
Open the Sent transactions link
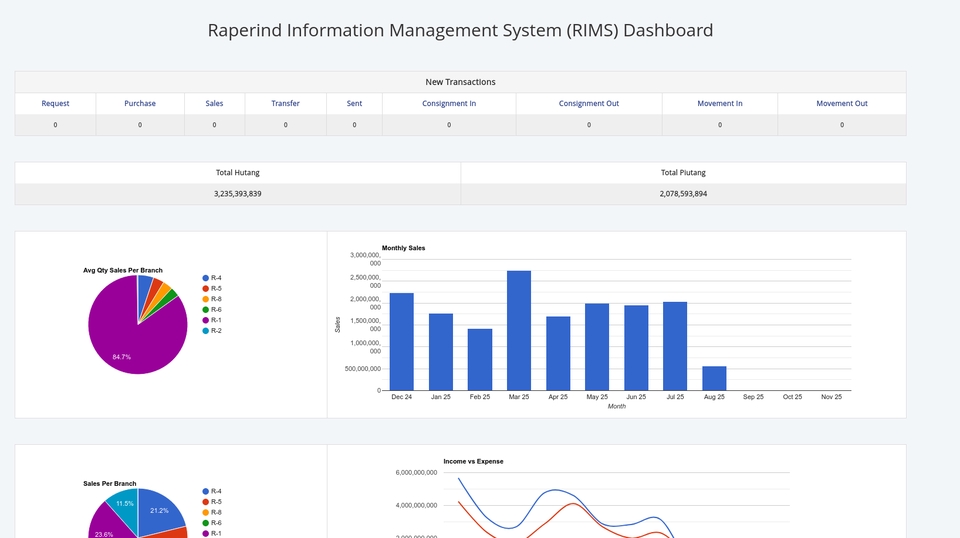point(354,103)
